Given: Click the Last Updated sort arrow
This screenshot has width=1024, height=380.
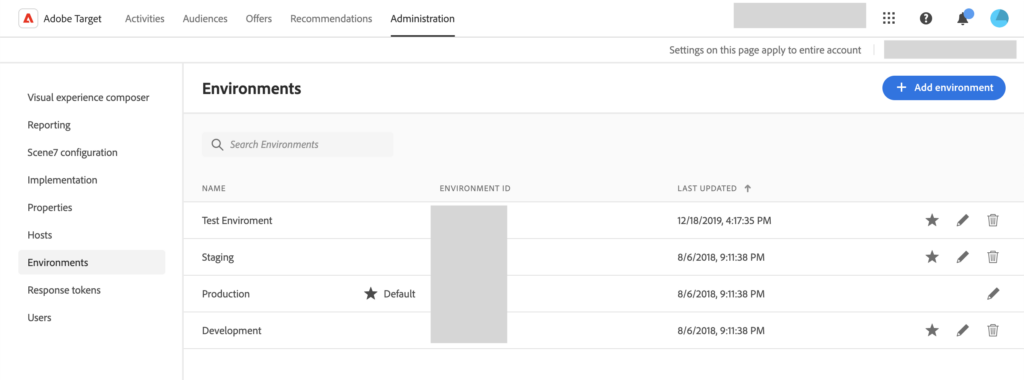Looking at the screenshot, I should (748, 188).
